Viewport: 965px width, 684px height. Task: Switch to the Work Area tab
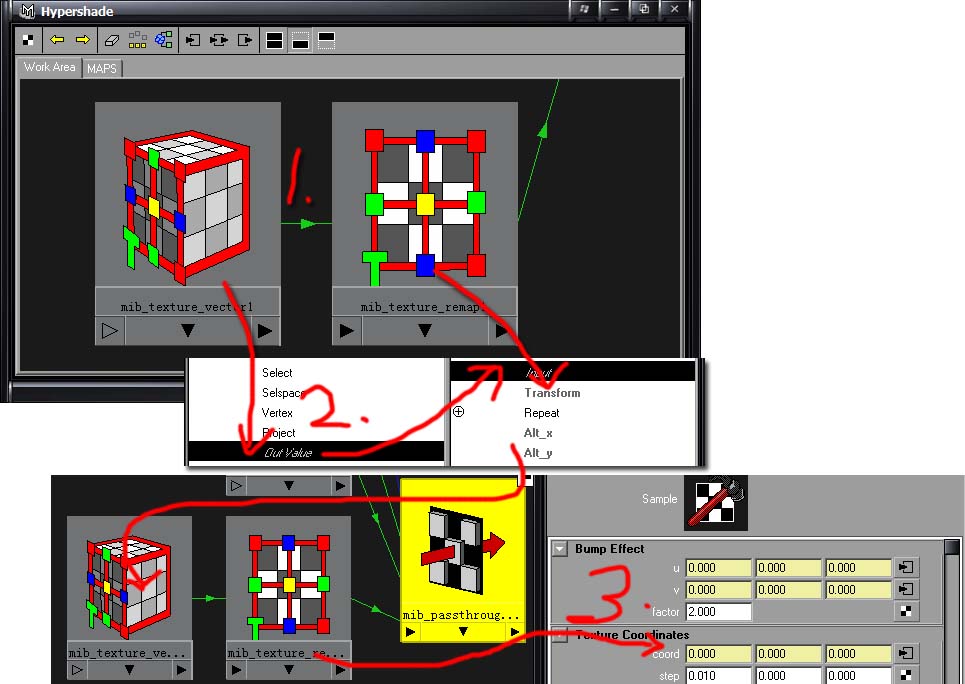click(x=50, y=67)
